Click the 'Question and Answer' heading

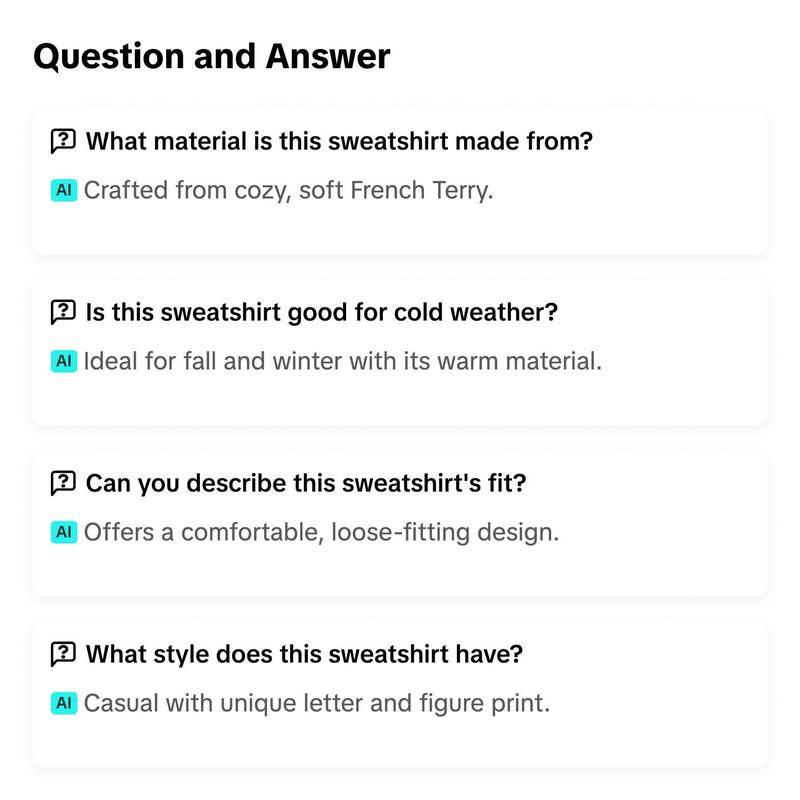pyautogui.click(x=212, y=56)
